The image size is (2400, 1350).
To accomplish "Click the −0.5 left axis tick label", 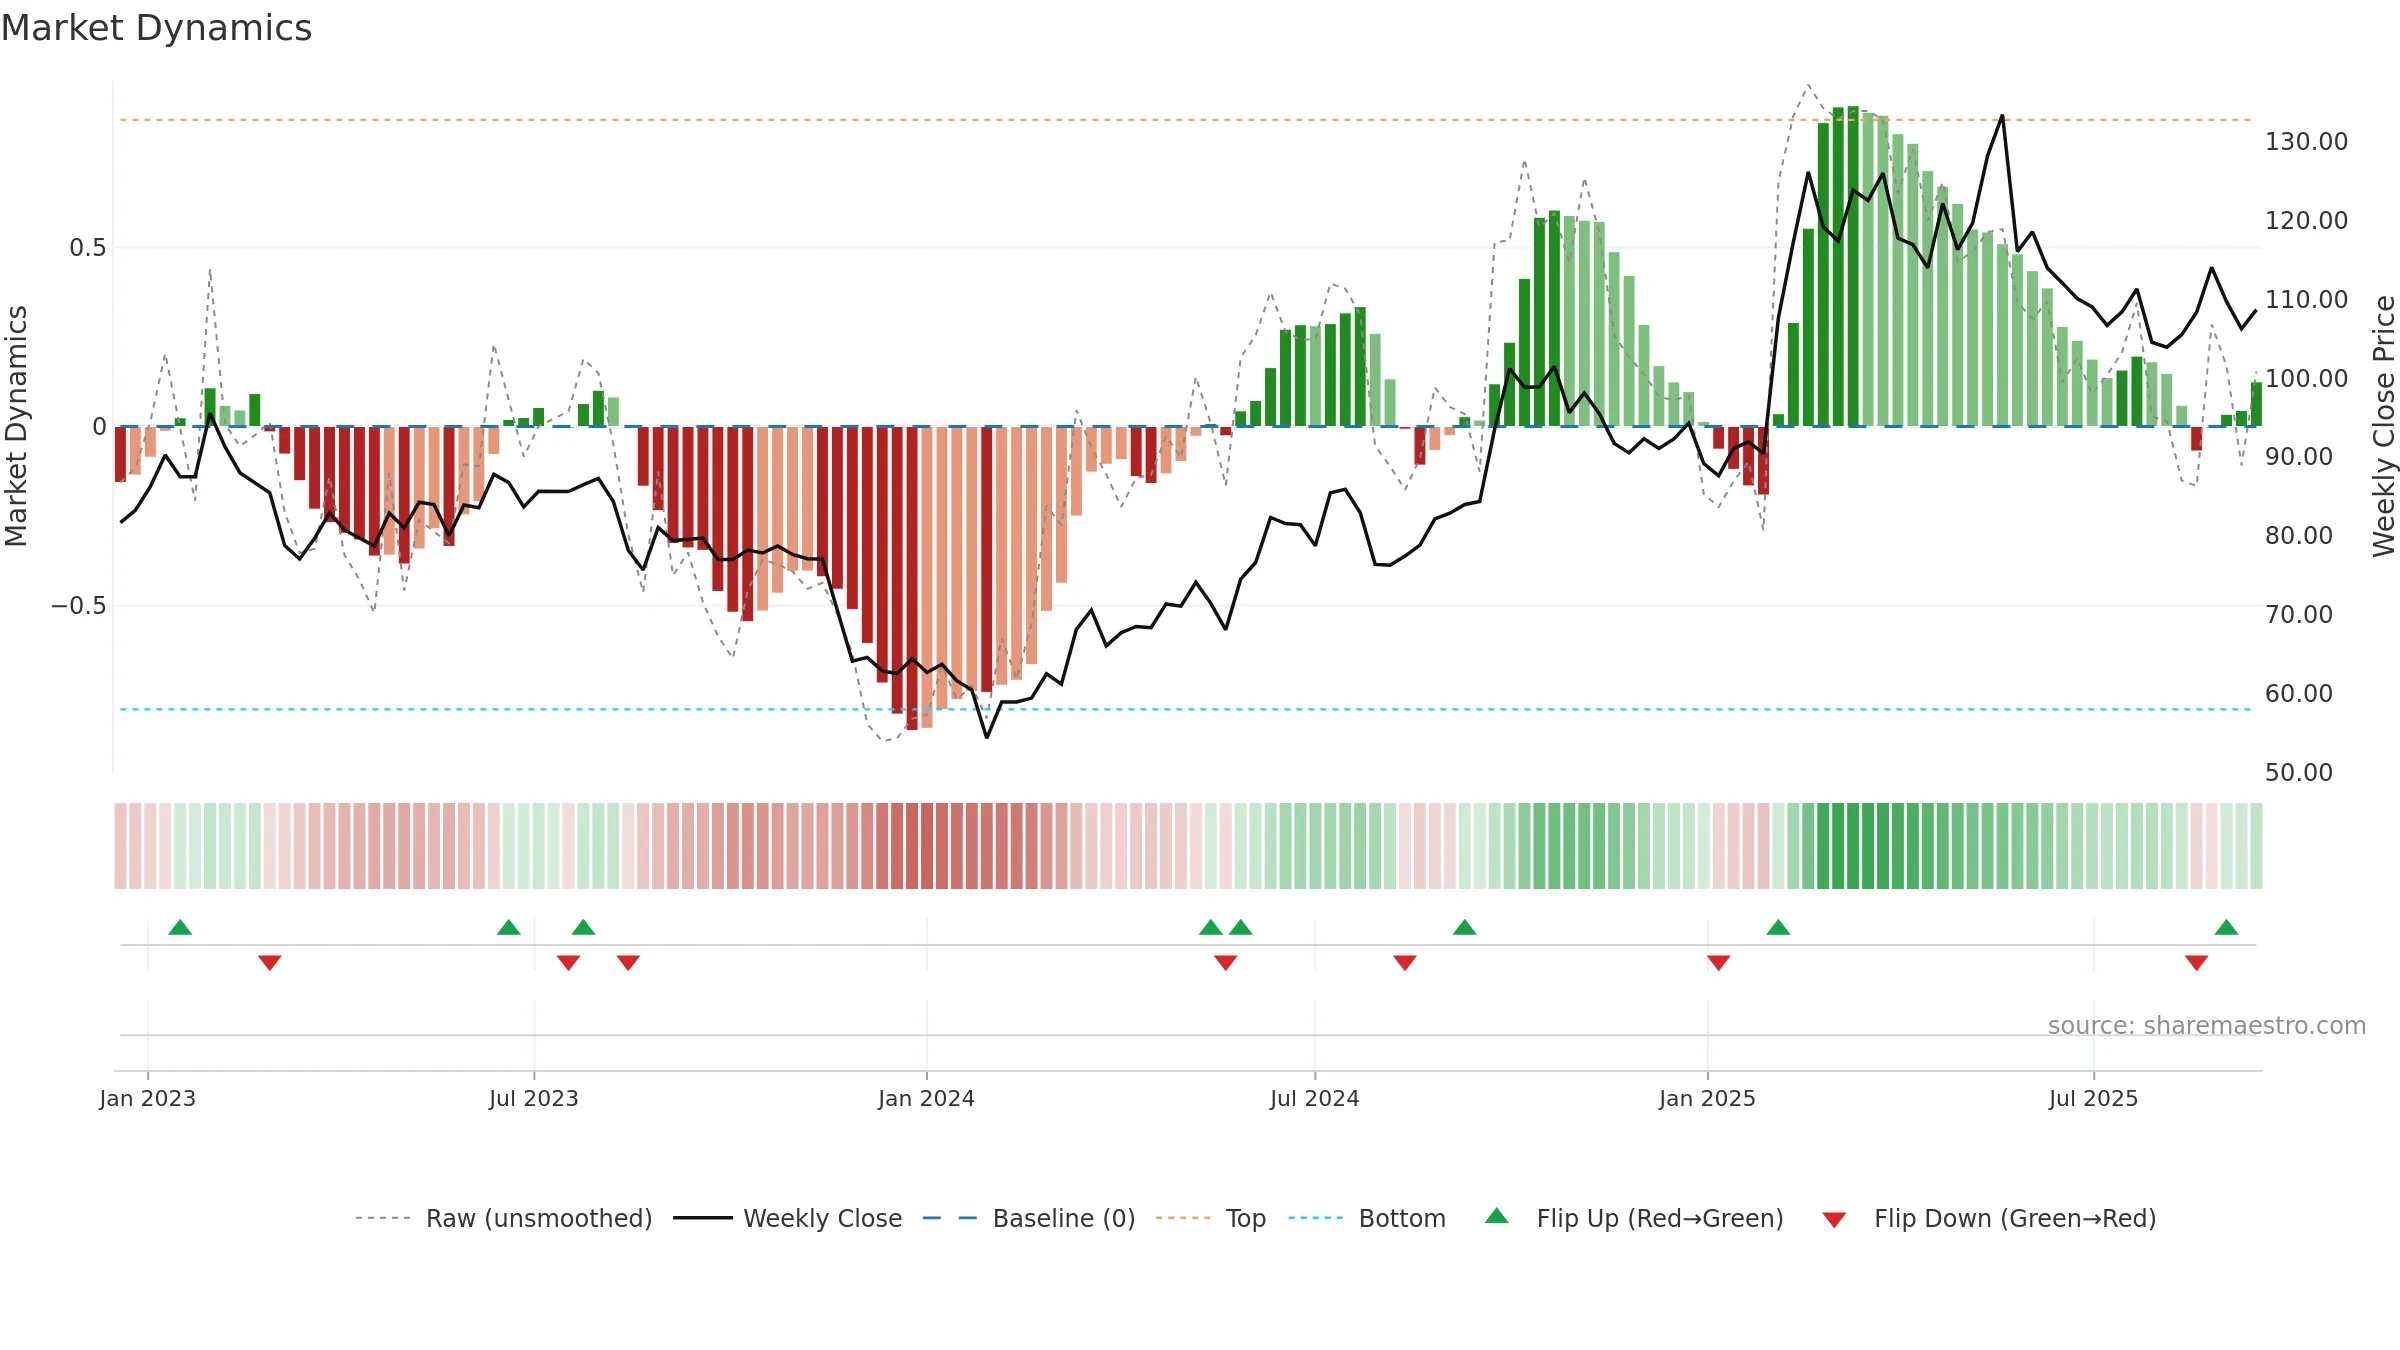I will pyautogui.click(x=79, y=606).
